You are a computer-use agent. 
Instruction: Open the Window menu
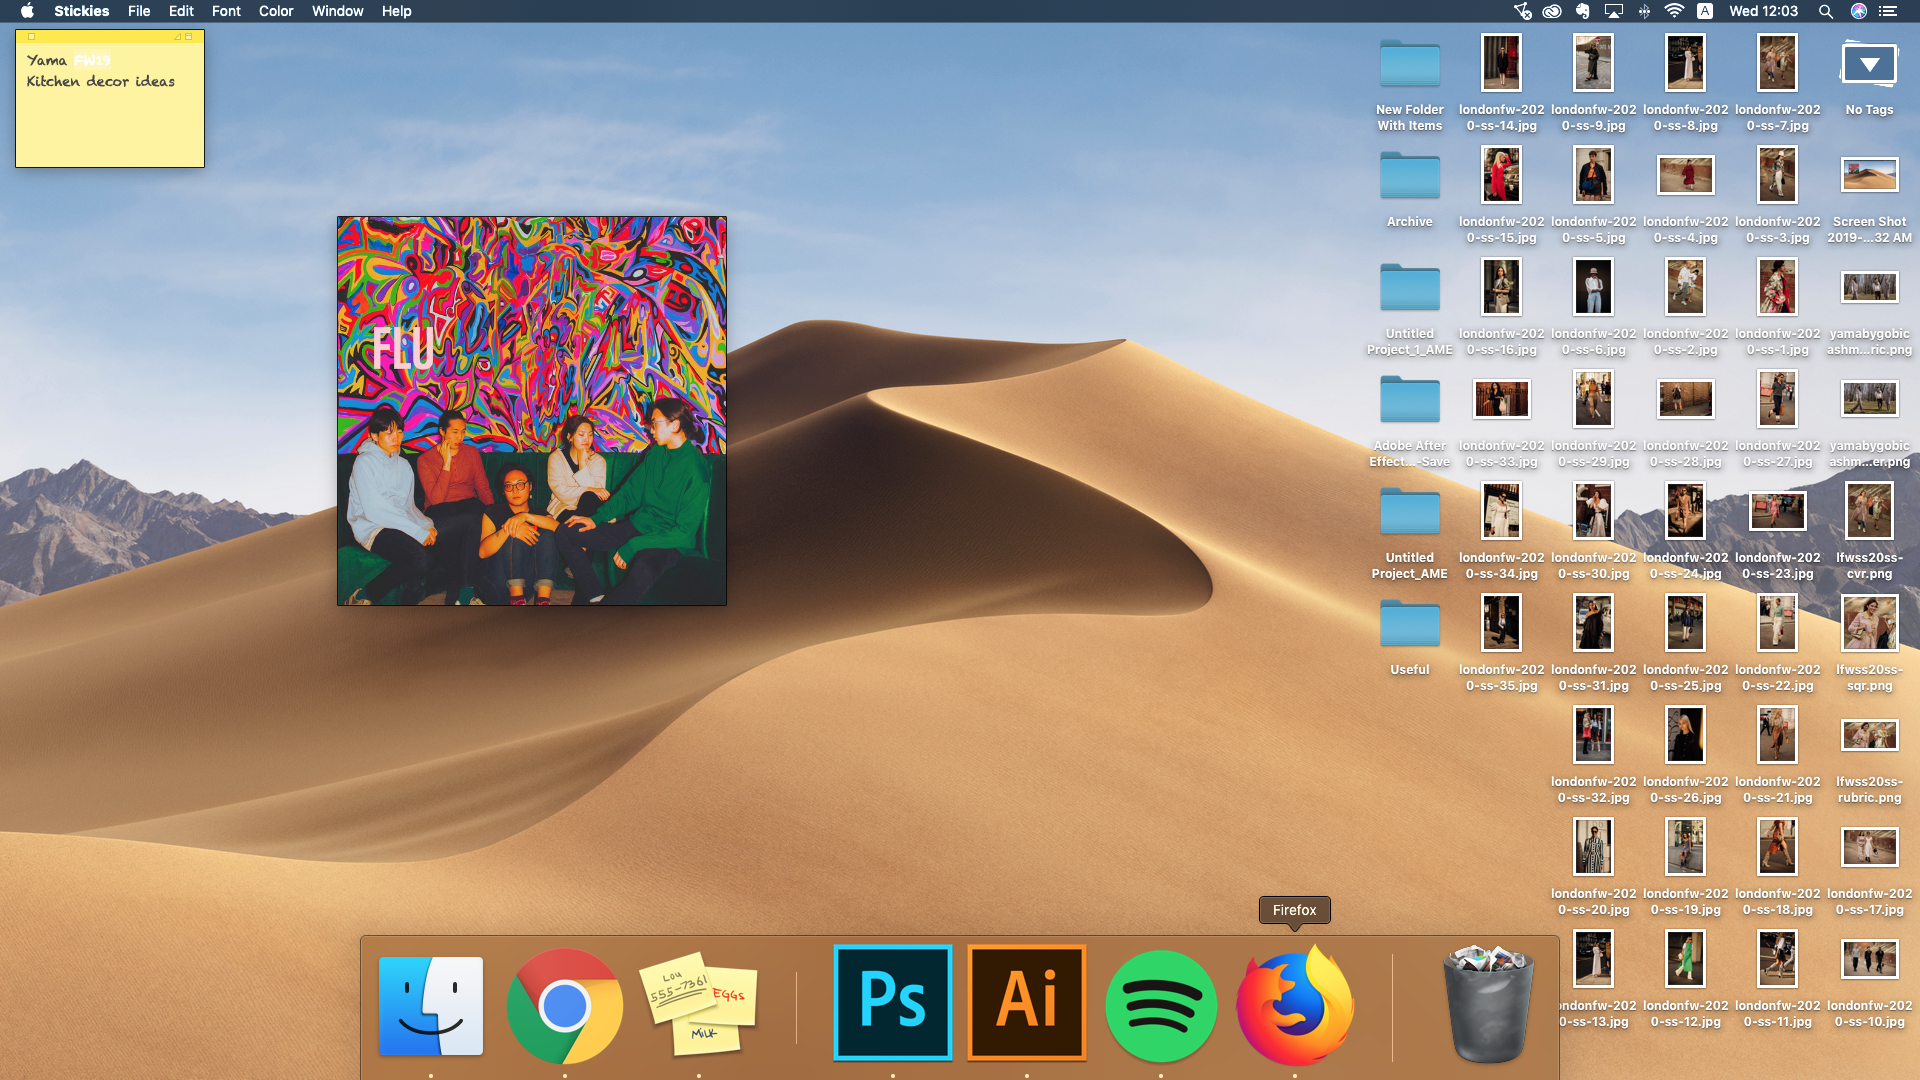pos(337,11)
